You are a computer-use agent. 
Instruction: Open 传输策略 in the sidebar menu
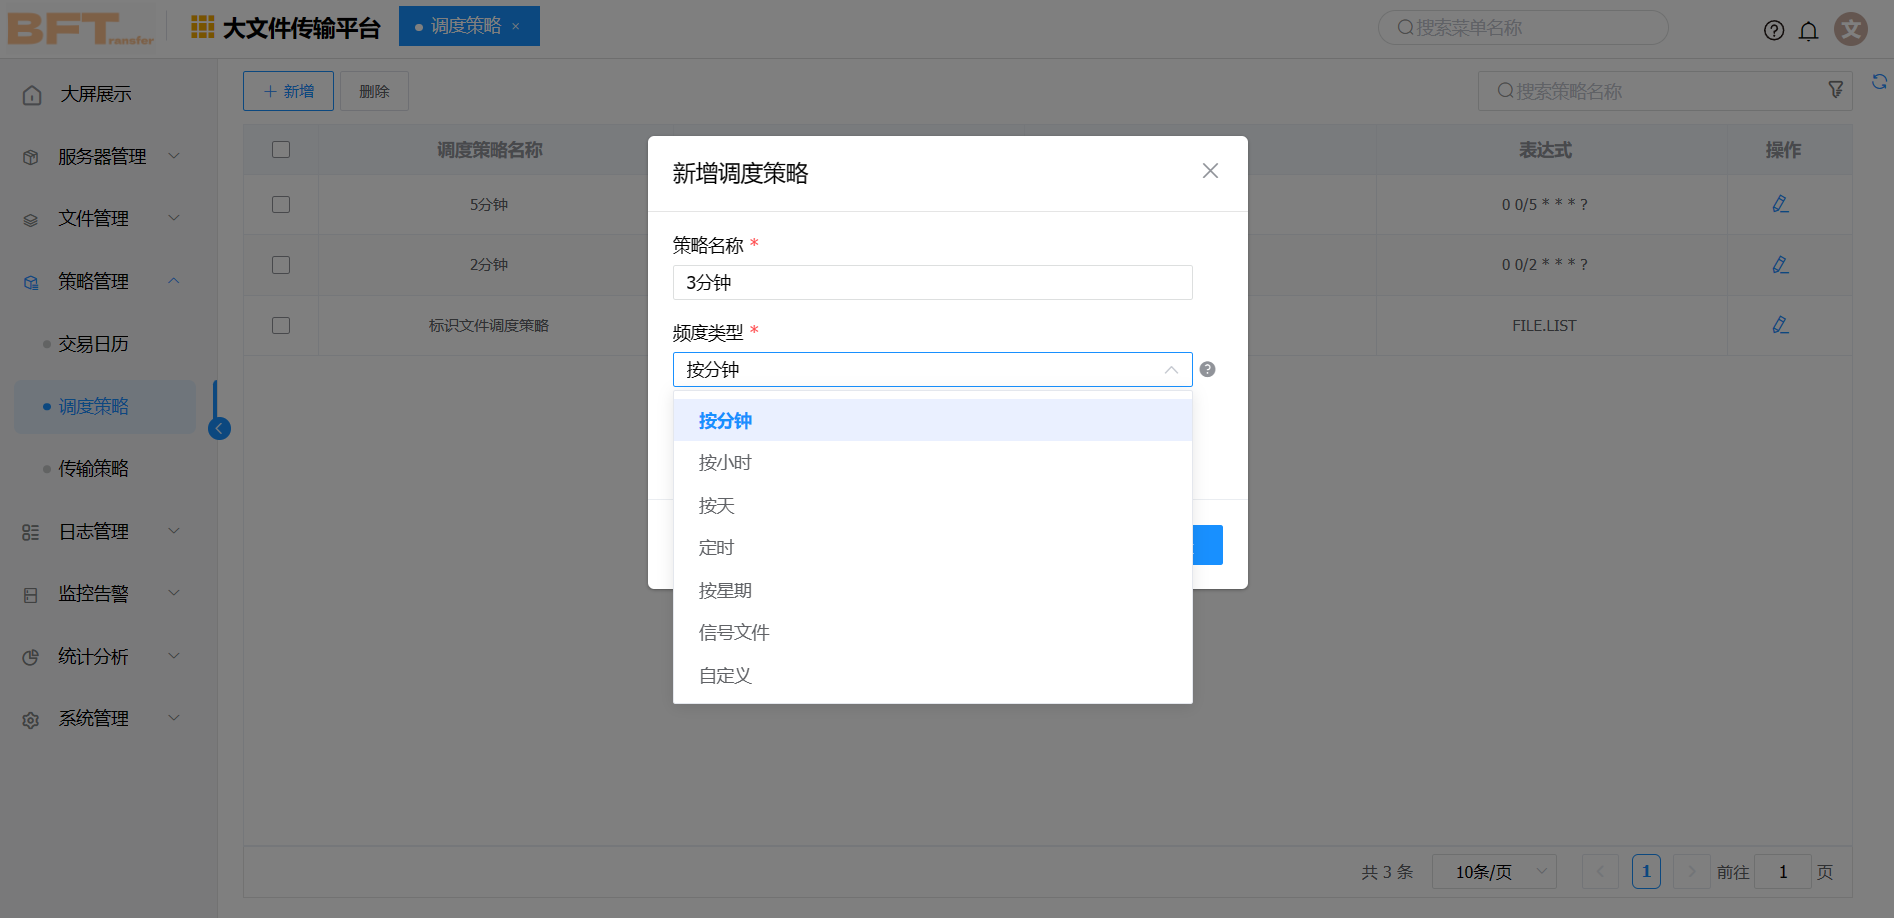[95, 468]
